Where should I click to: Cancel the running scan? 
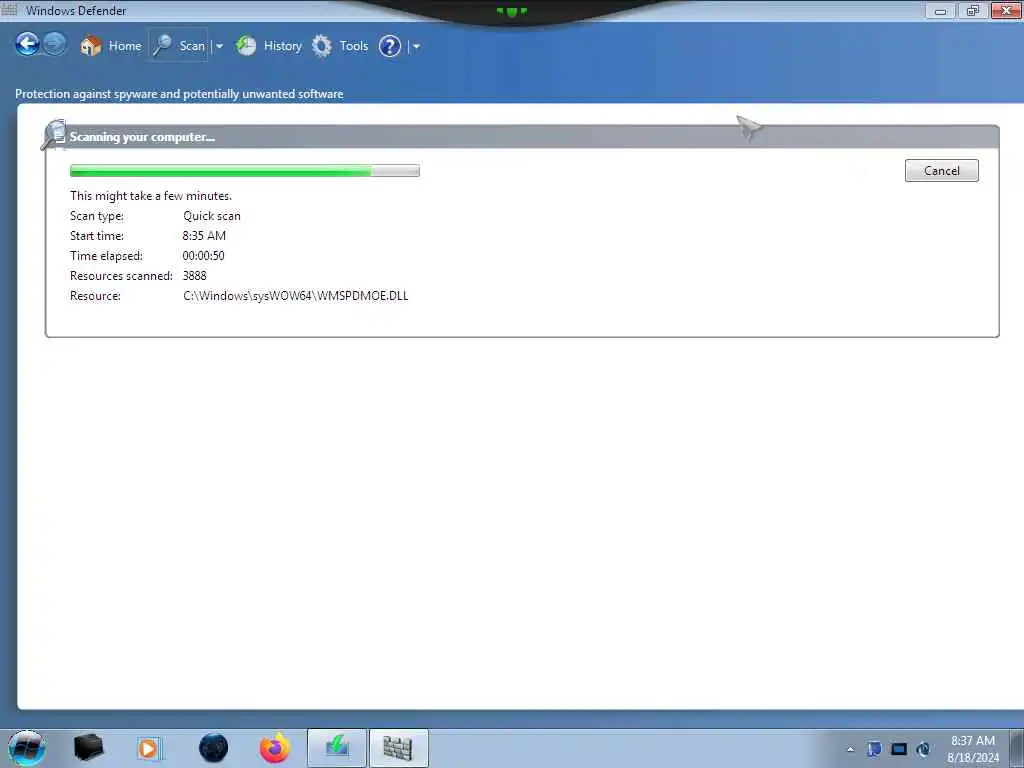[x=941, y=170]
